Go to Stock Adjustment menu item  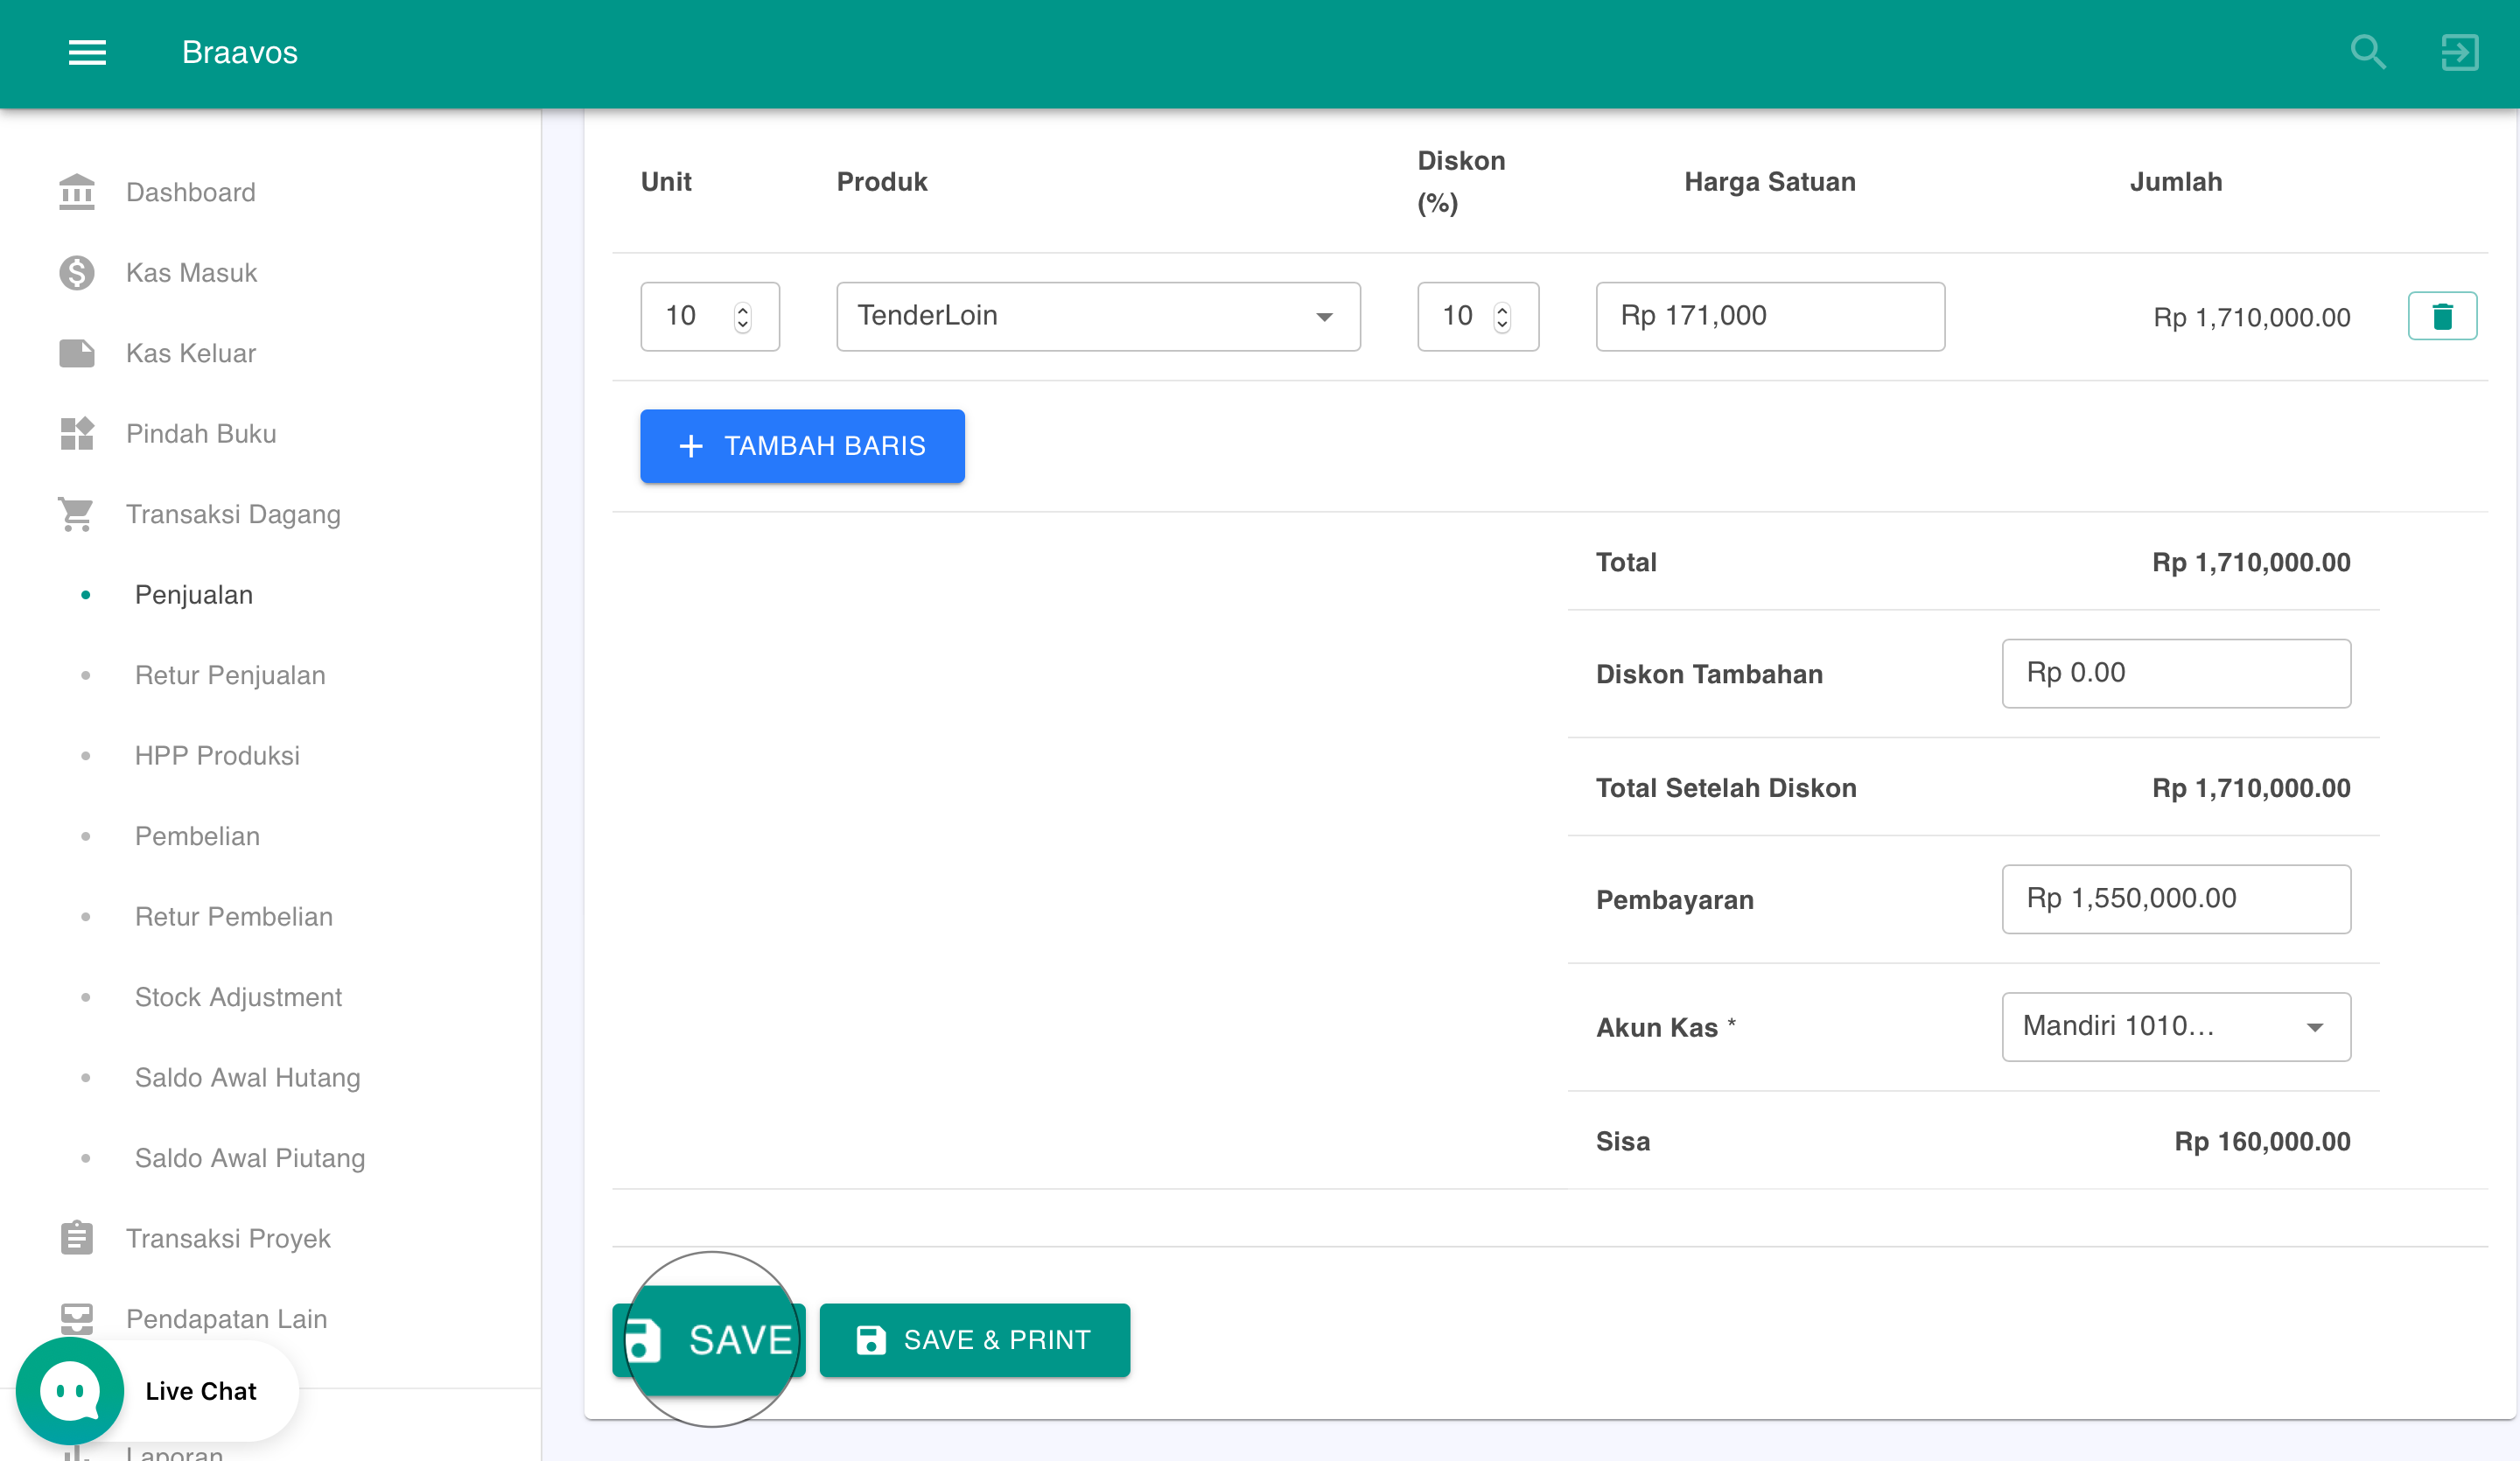coord(238,997)
